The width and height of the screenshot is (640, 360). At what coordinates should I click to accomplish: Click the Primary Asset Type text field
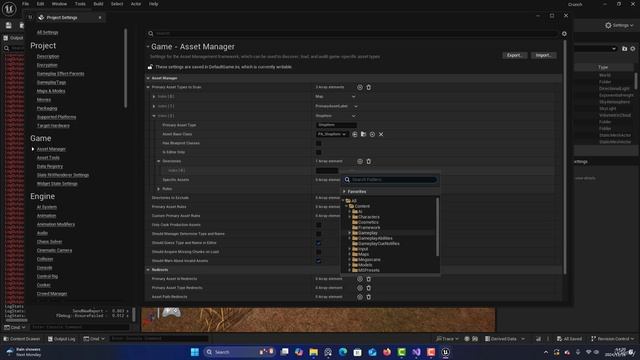[336, 125]
